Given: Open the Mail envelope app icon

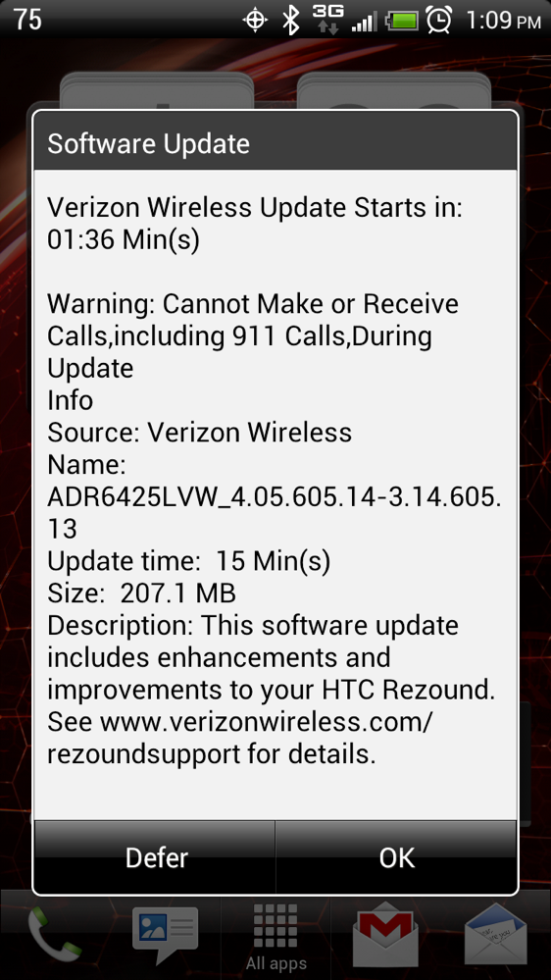Looking at the screenshot, I should coord(496,933).
